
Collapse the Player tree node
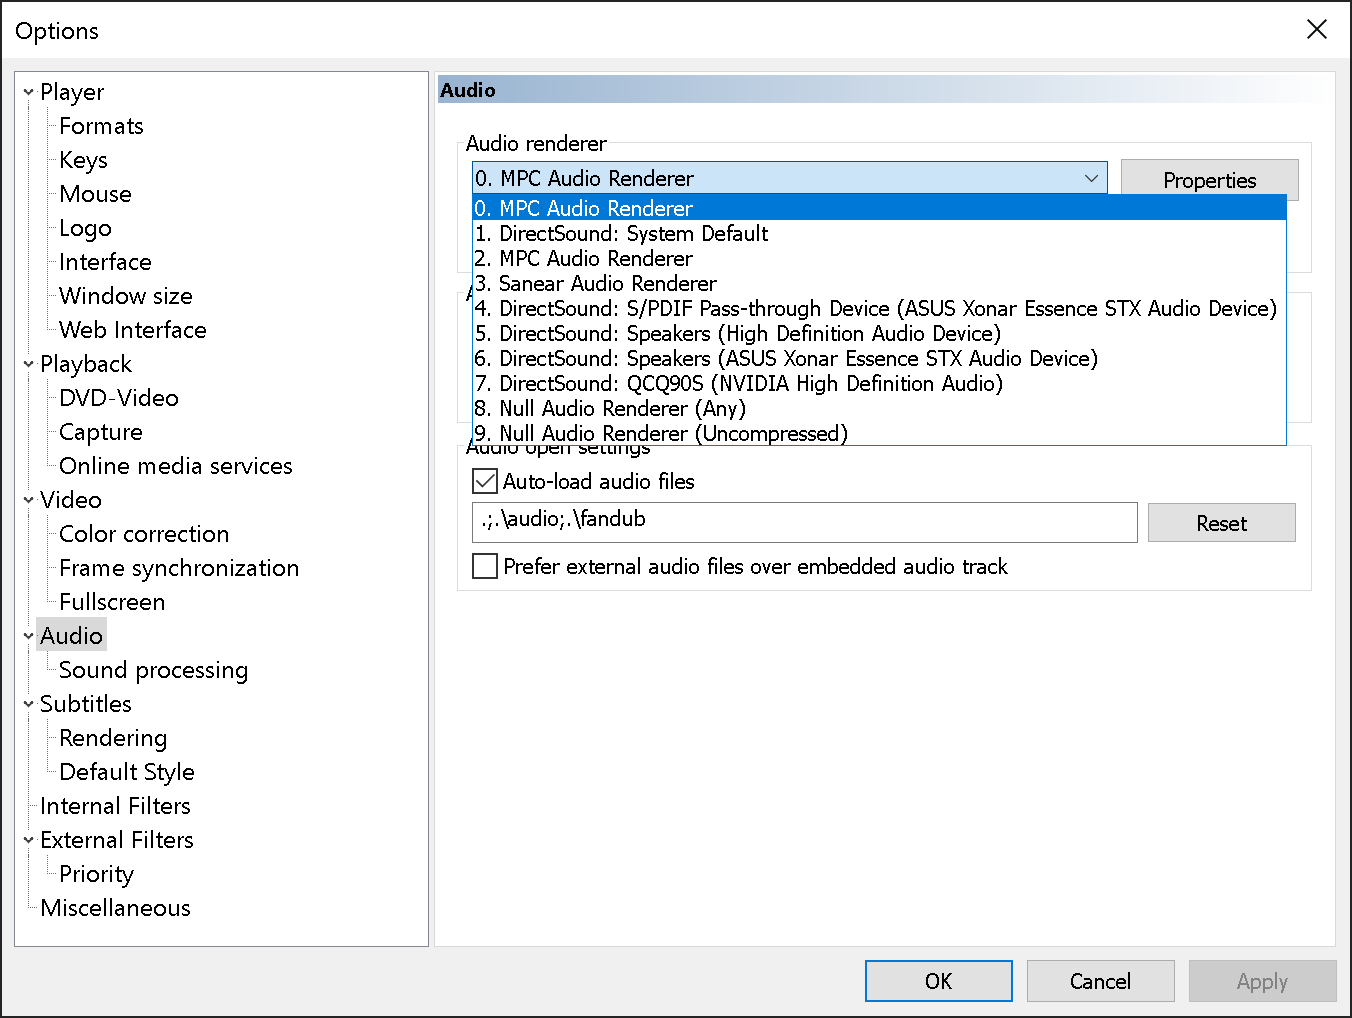(28, 92)
